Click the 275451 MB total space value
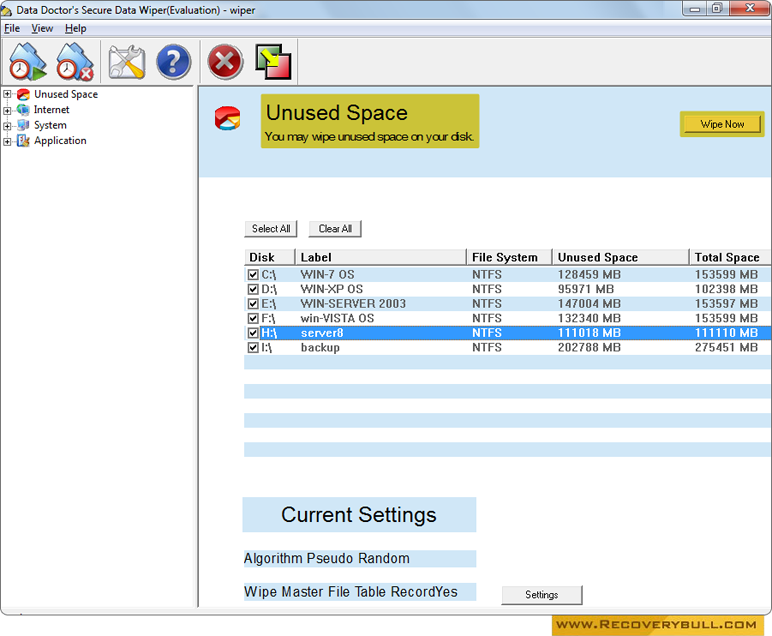The image size is (772, 636). [x=726, y=348]
